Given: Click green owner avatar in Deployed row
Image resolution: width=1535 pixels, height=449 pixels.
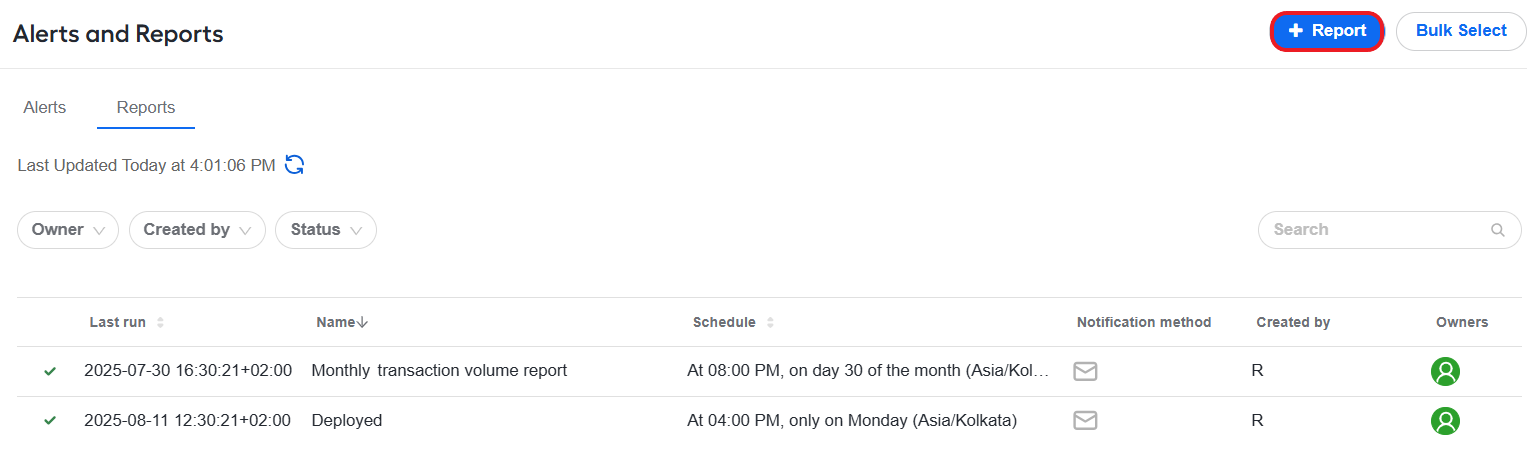Looking at the screenshot, I should [1445, 421].
